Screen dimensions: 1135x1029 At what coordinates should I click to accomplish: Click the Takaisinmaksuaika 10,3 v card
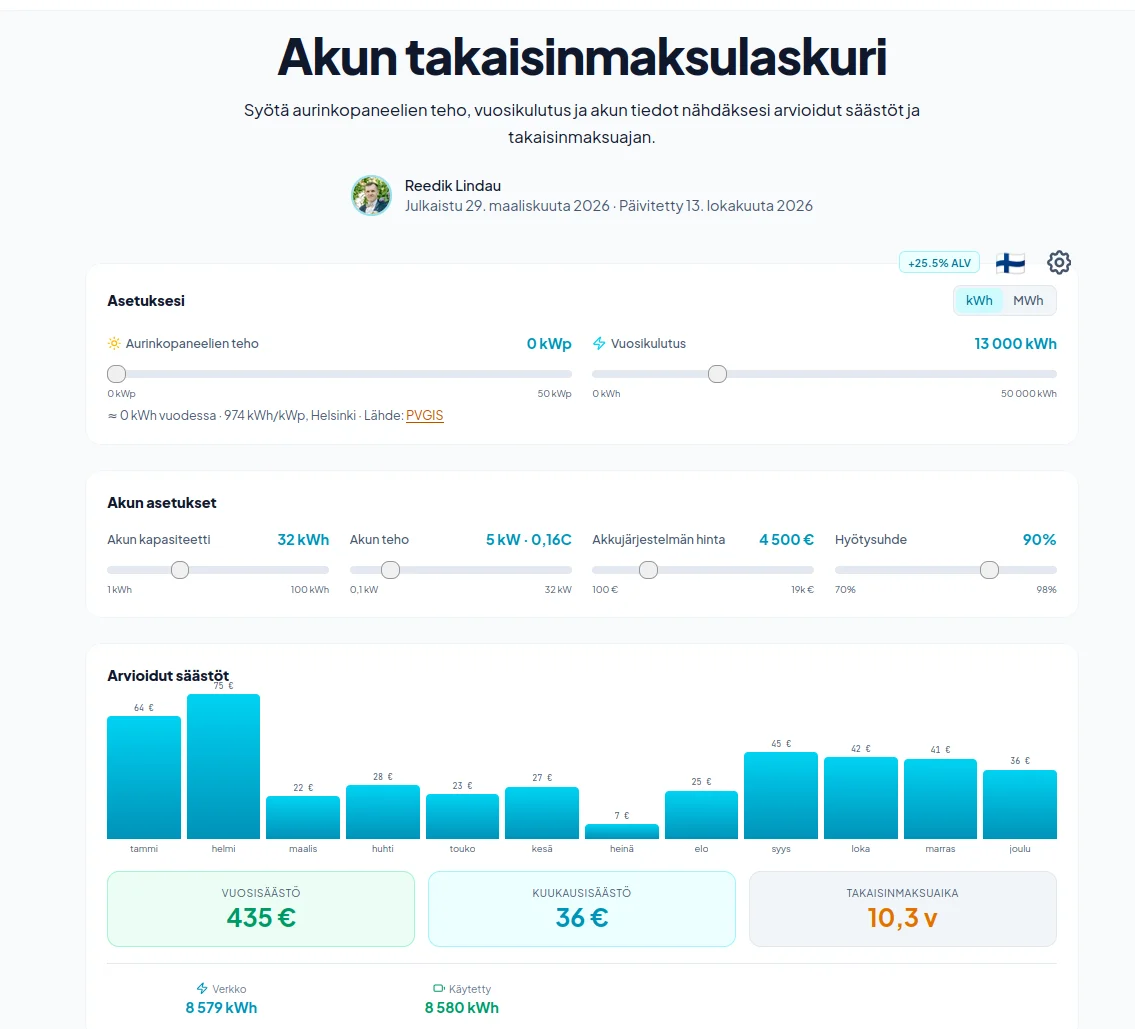pyautogui.click(x=903, y=909)
